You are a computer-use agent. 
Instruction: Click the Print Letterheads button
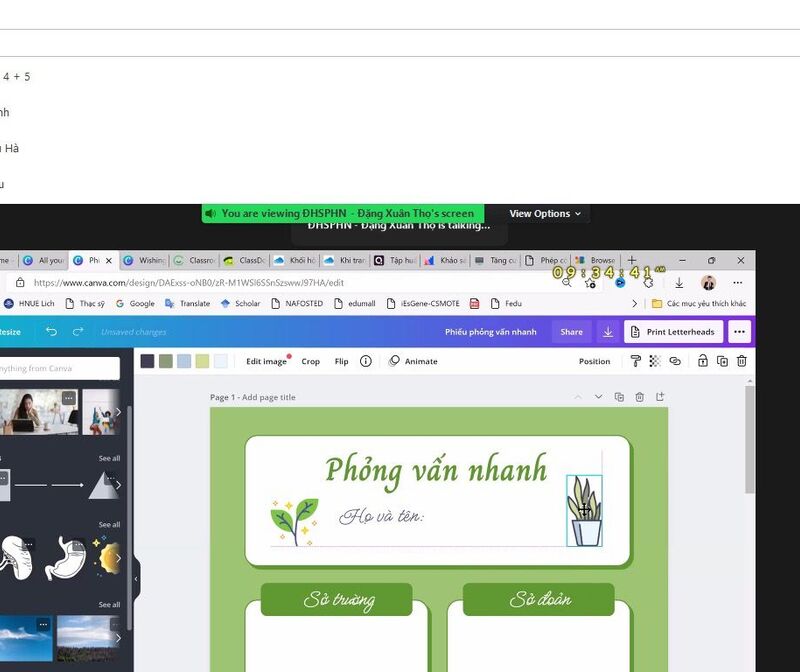coord(673,332)
